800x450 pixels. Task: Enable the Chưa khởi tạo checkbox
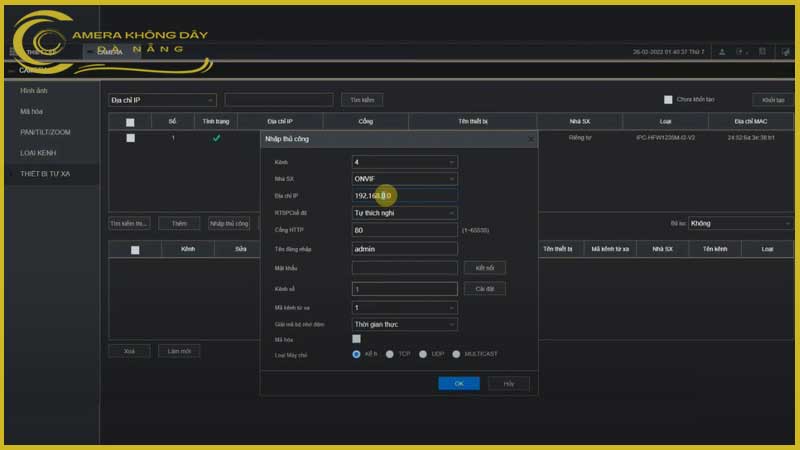point(668,100)
